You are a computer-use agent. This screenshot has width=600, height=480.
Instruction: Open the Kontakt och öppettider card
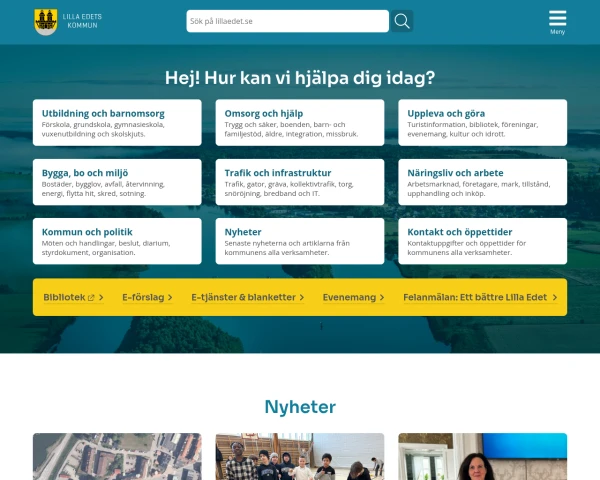[483, 241]
